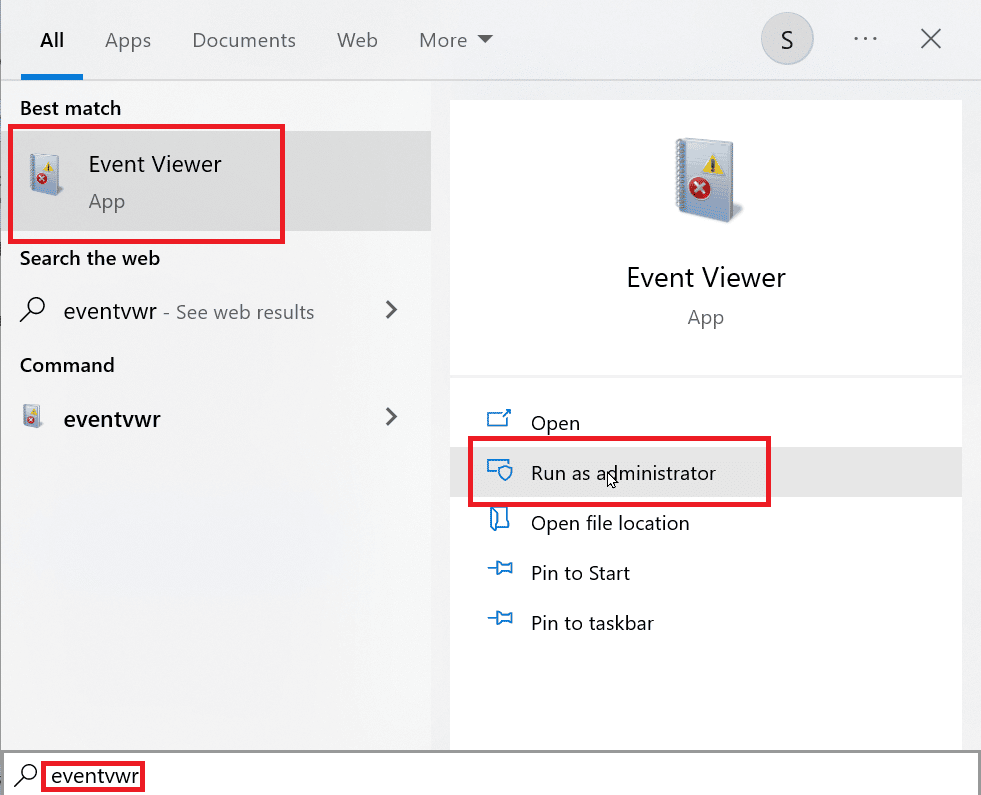
Task: Choose Open in the actions list
Action: coord(706,423)
